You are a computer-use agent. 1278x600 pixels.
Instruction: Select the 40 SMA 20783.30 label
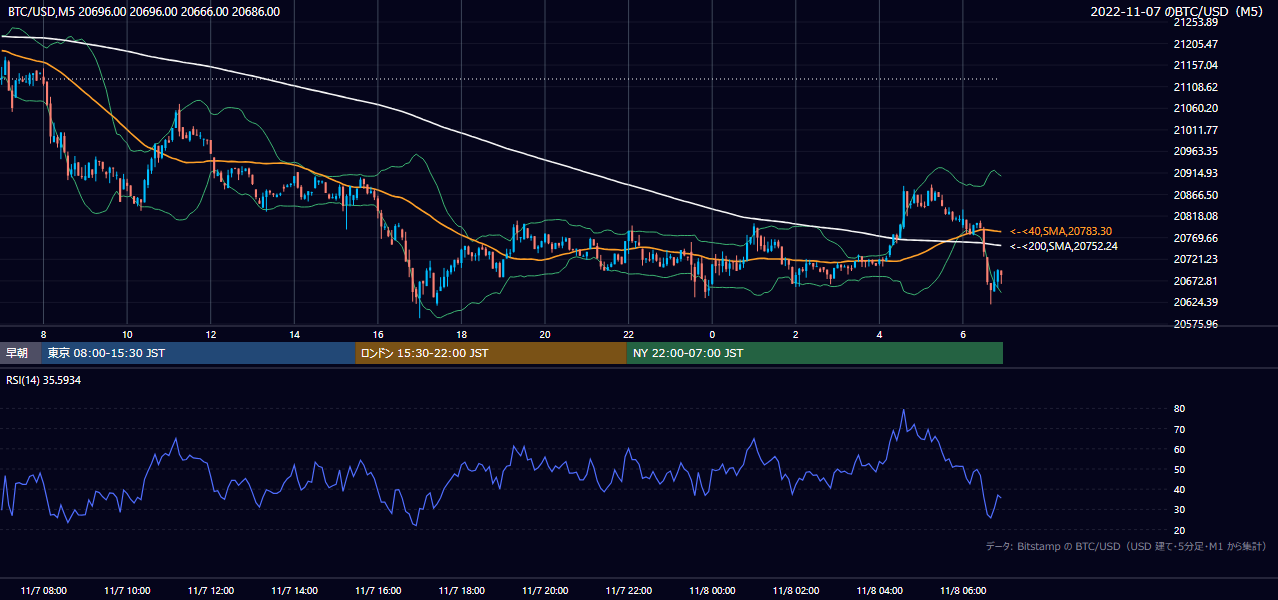[1061, 231]
